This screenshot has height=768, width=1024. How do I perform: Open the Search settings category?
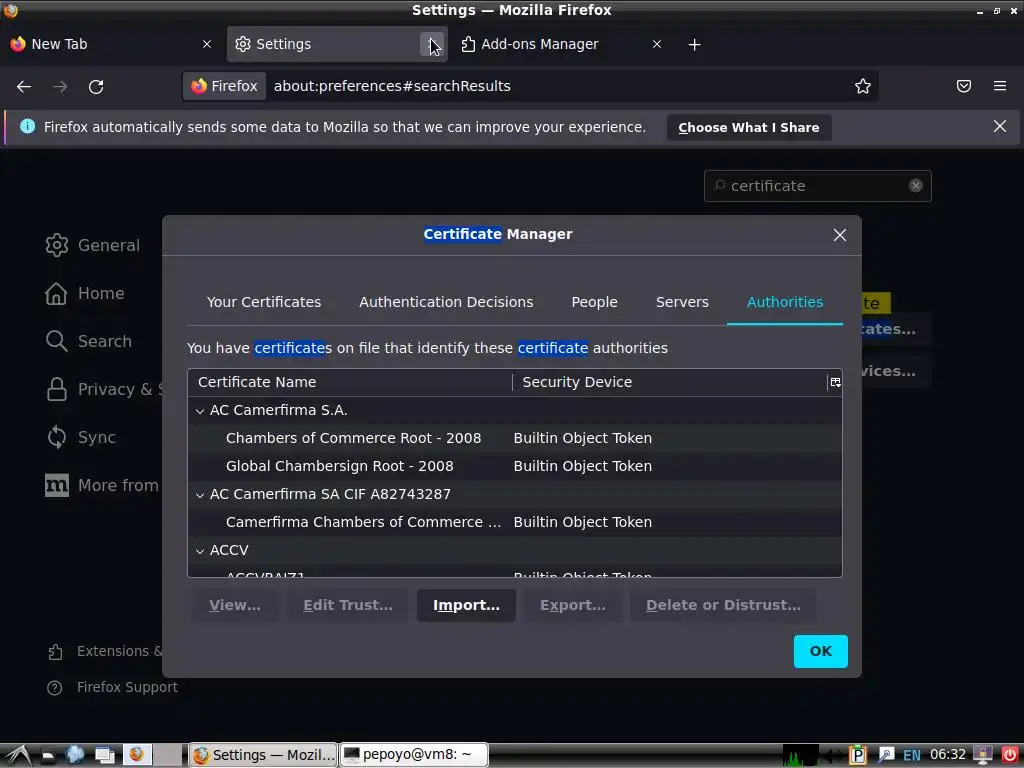[x=89, y=342]
